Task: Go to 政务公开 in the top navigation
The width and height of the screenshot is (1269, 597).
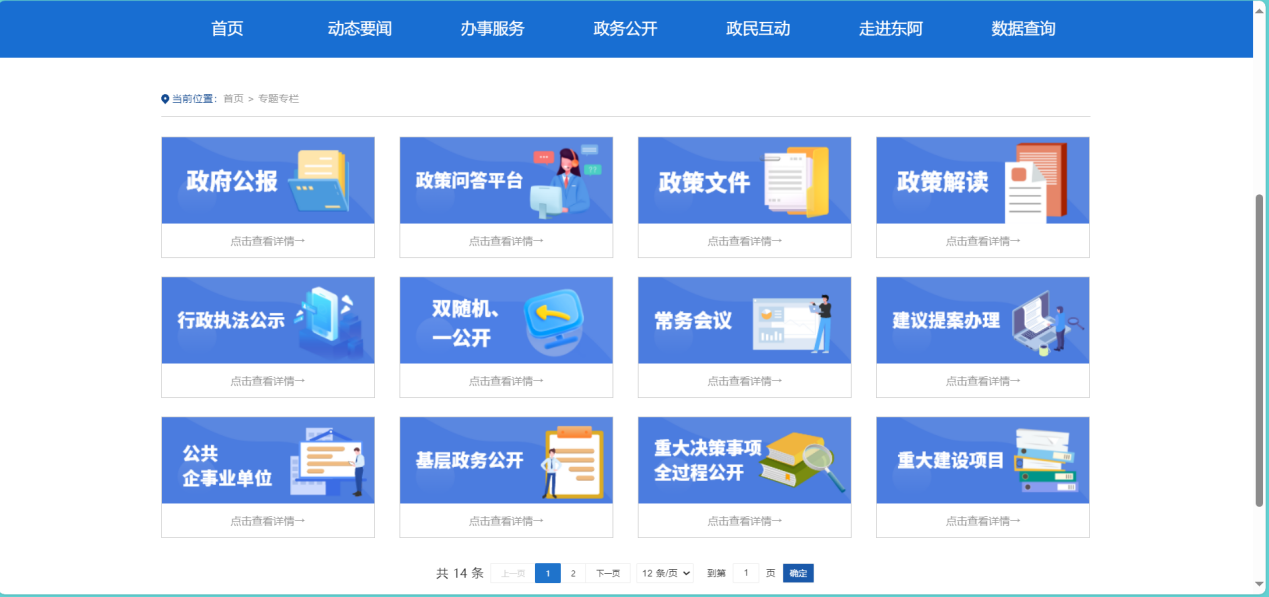Action: [x=625, y=29]
